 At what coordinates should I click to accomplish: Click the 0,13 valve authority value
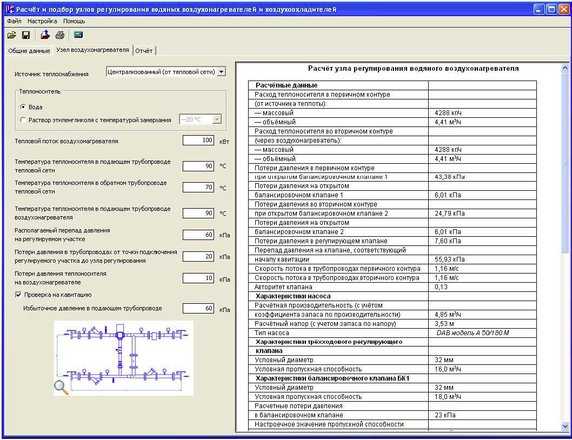tap(482, 287)
